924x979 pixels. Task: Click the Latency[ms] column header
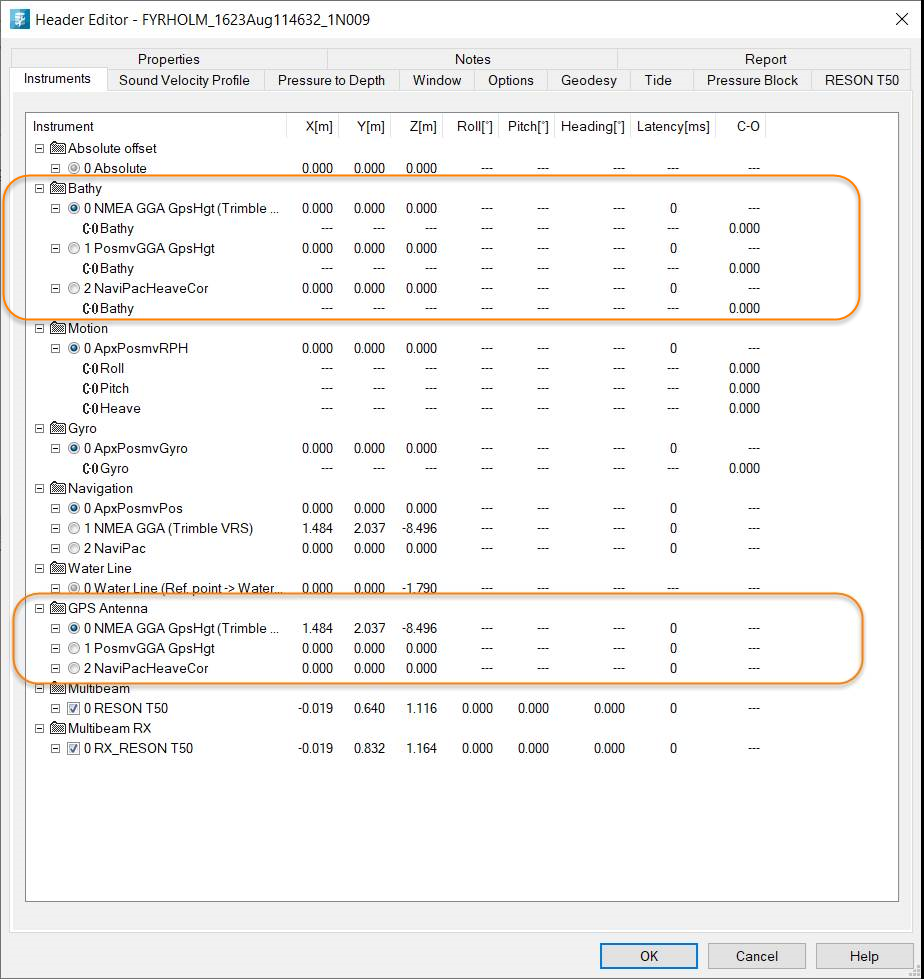[673, 126]
